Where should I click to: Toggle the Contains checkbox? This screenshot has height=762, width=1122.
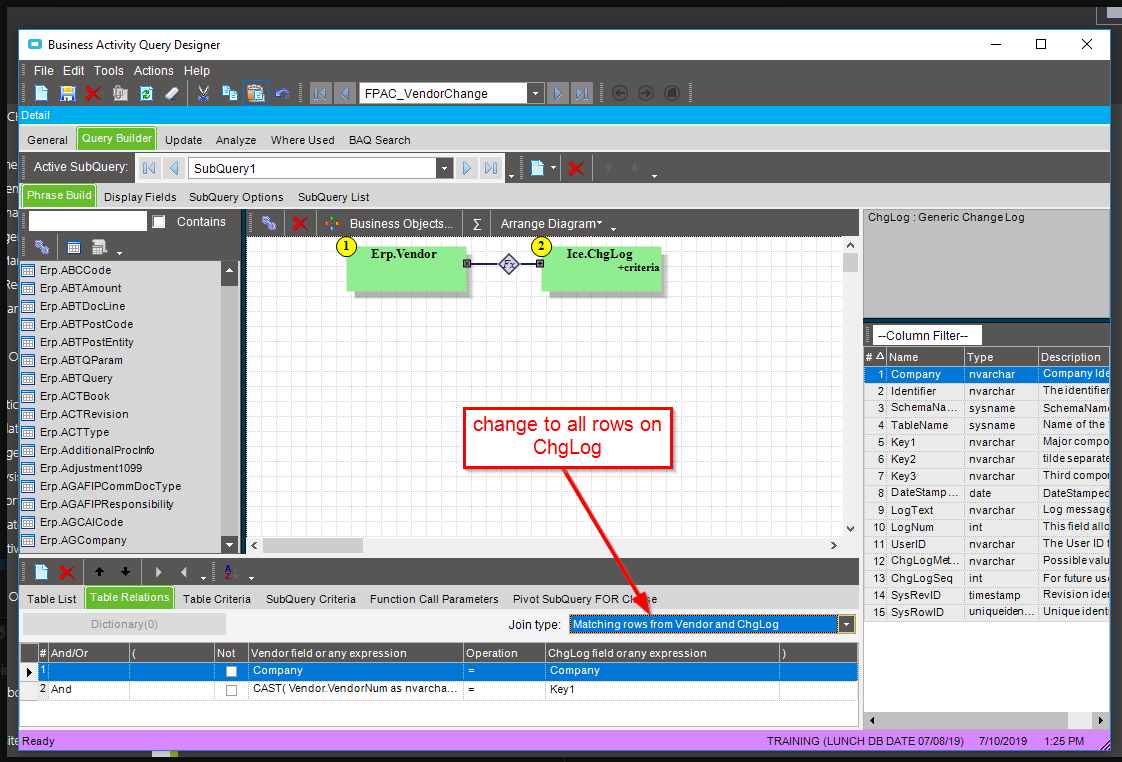(x=159, y=222)
